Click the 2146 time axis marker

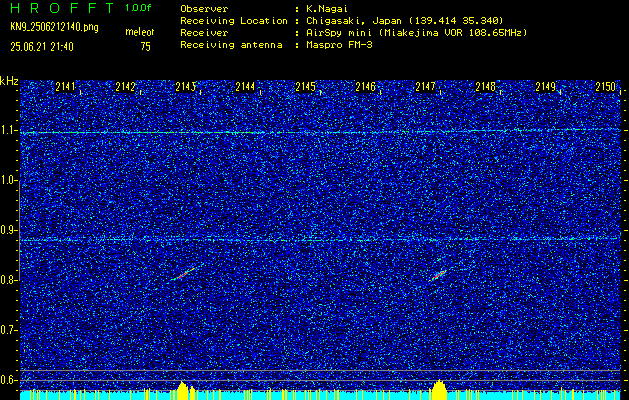365,87
